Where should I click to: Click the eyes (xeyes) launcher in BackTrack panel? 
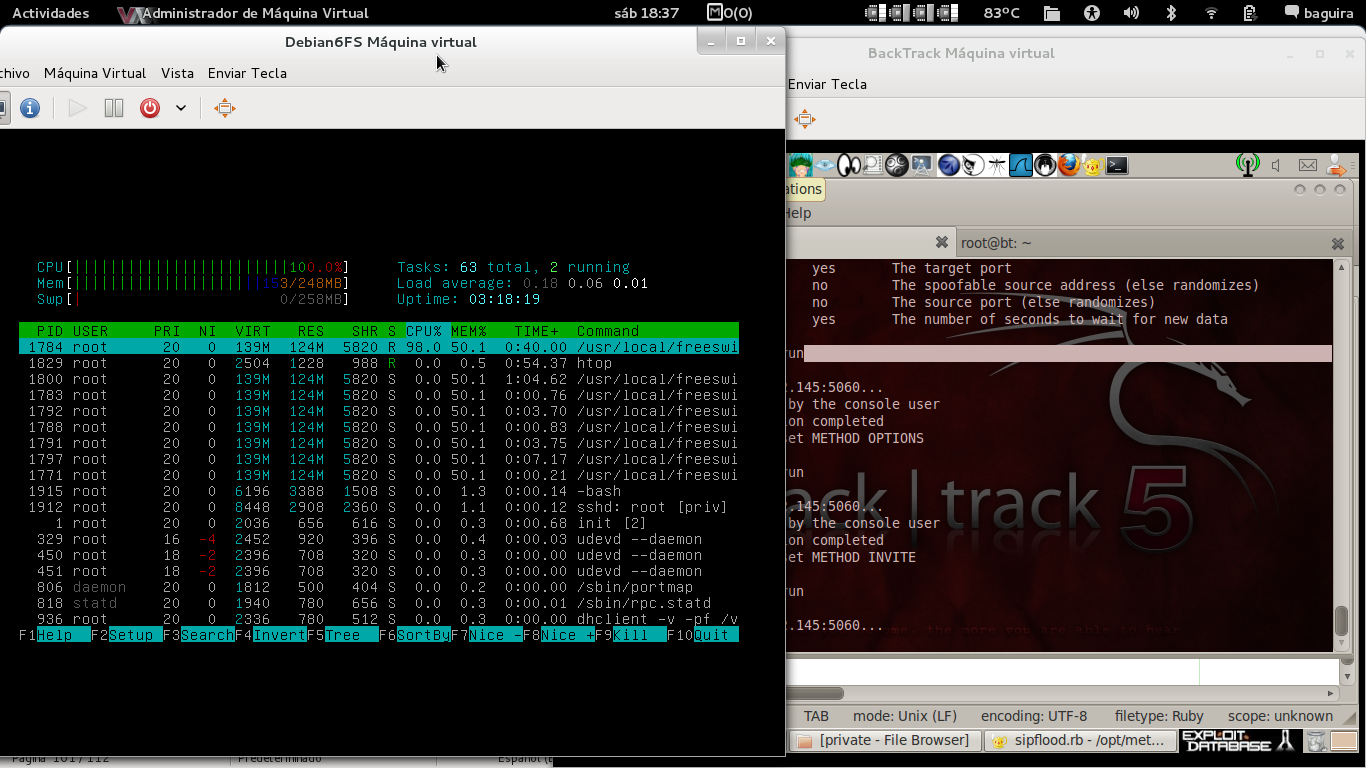[x=849, y=165]
